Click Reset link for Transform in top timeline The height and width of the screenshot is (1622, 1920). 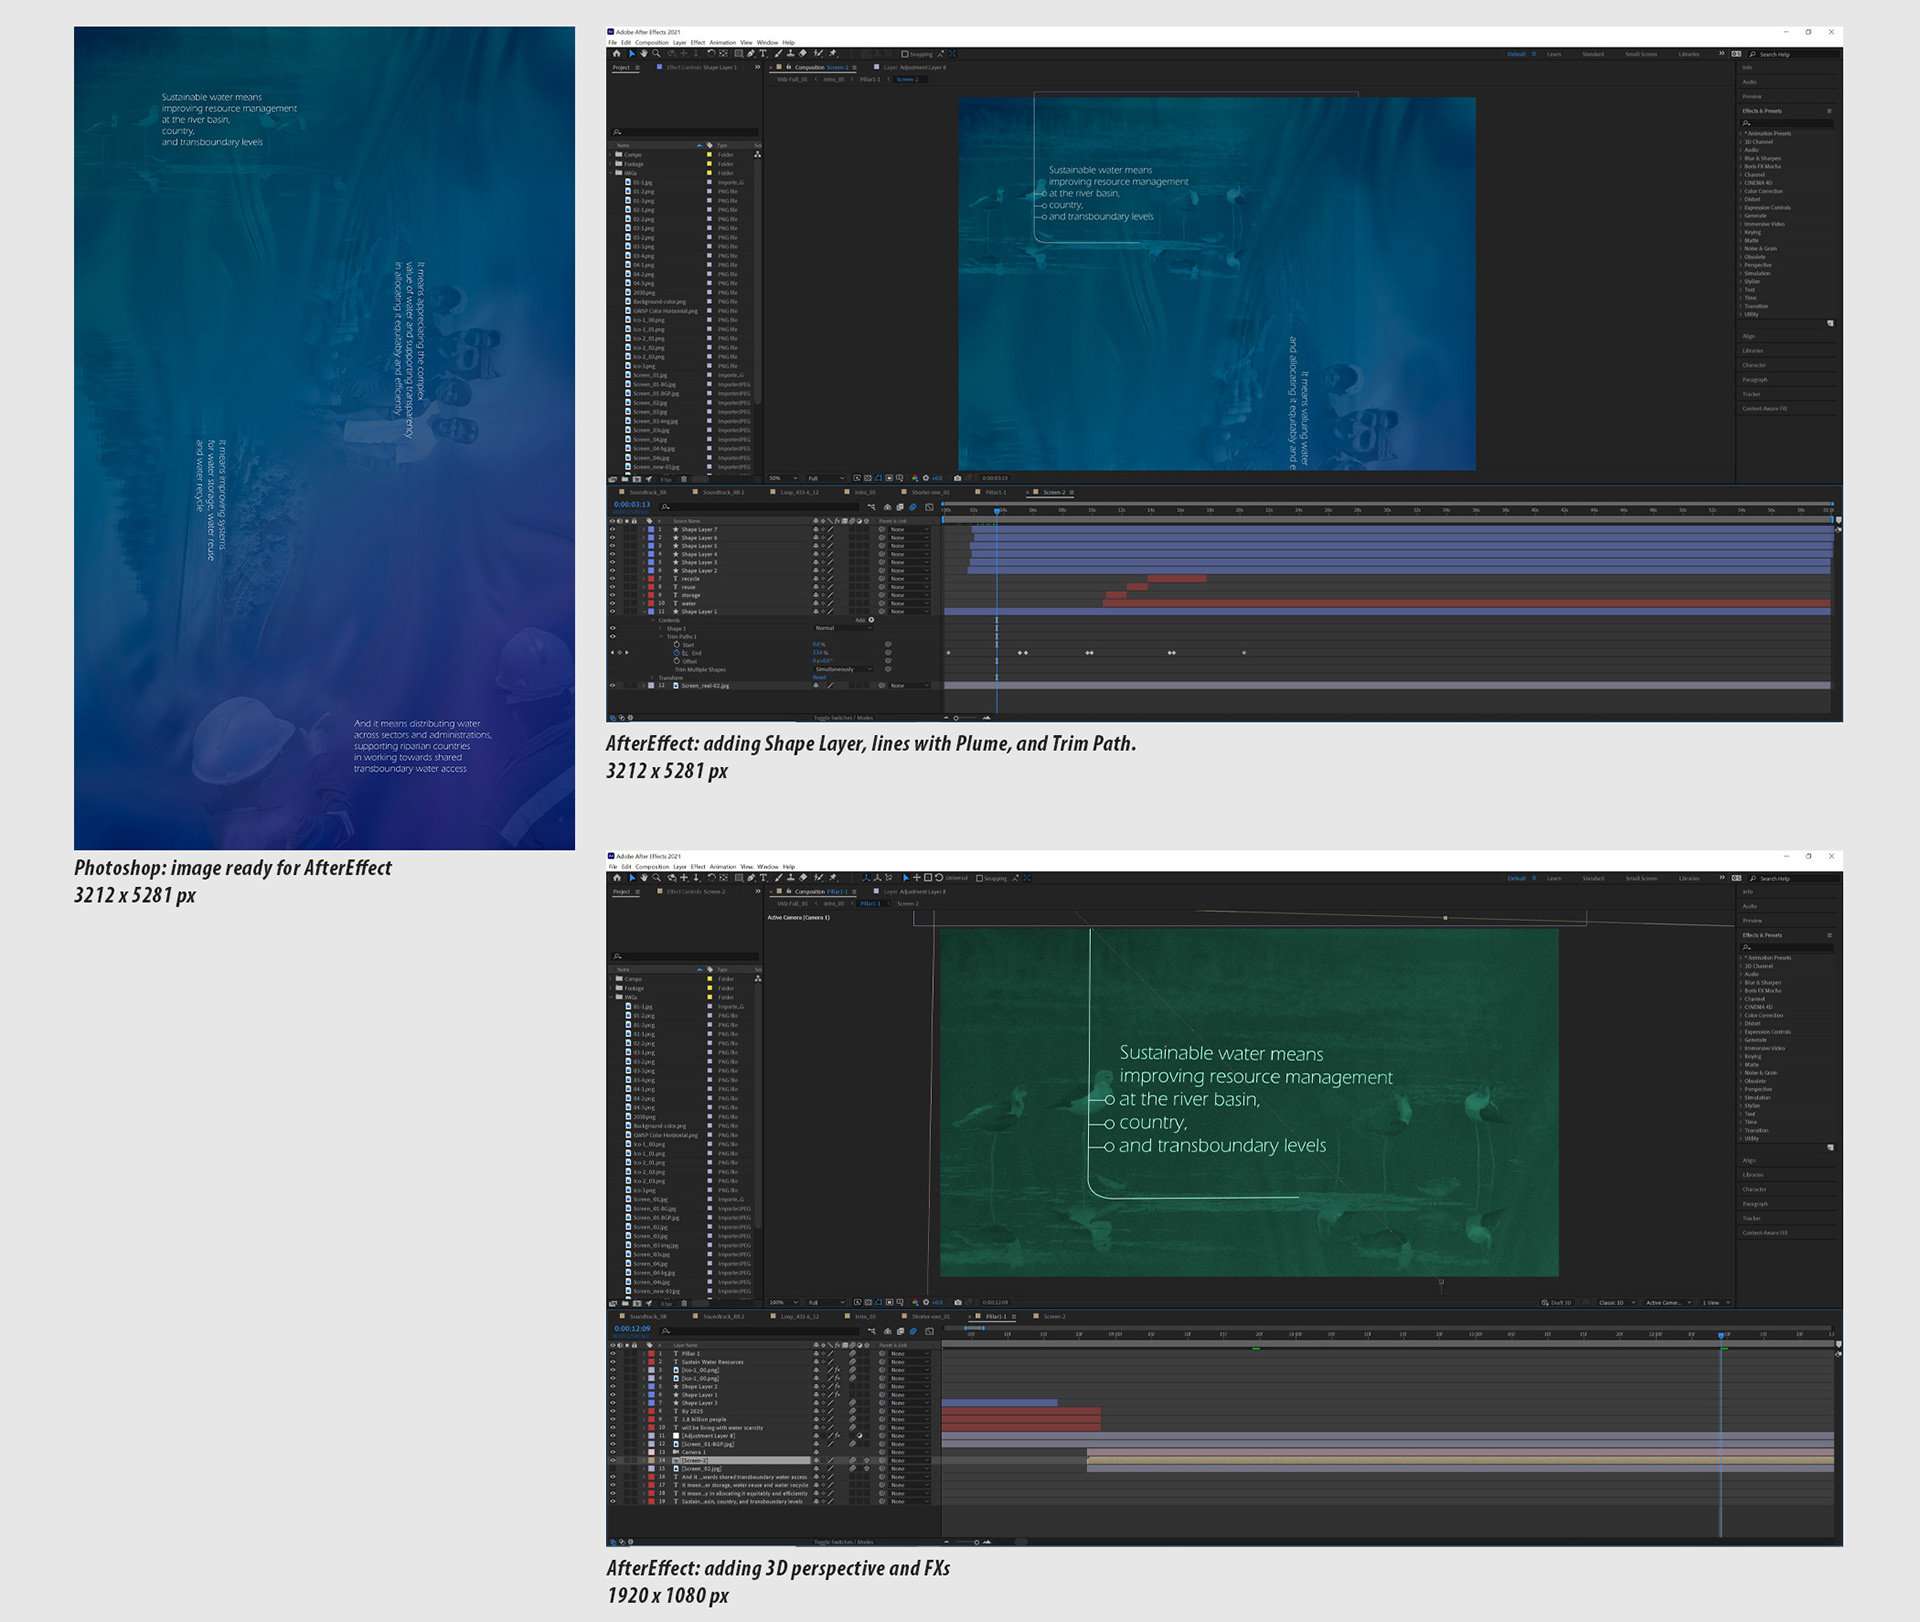tap(819, 677)
